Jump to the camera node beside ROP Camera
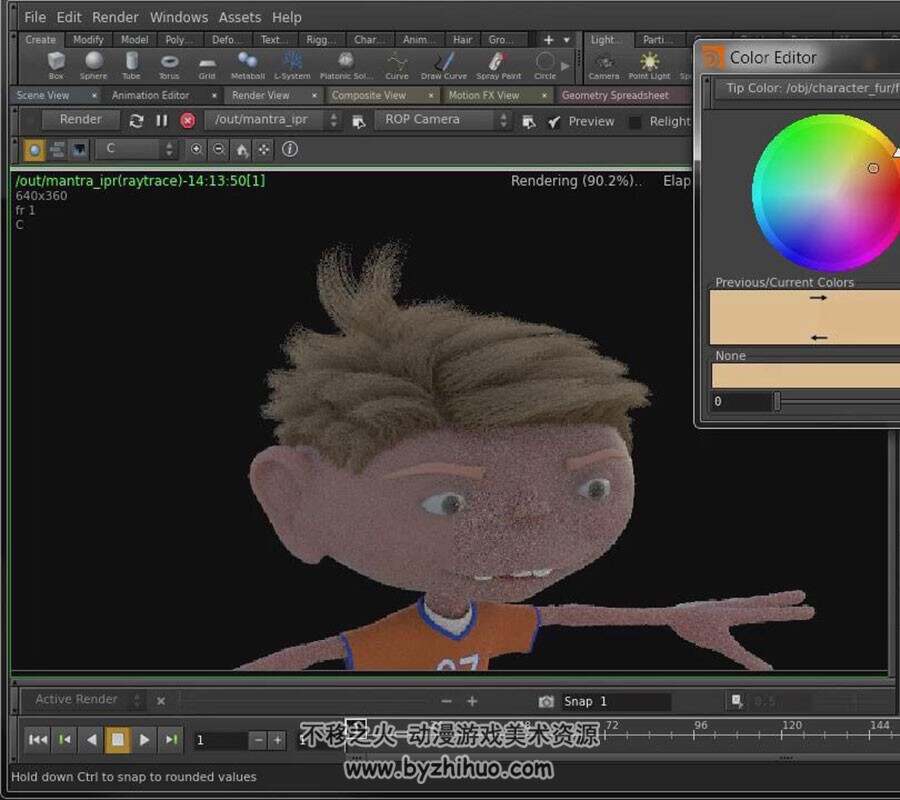The width and height of the screenshot is (900, 800). click(x=529, y=121)
